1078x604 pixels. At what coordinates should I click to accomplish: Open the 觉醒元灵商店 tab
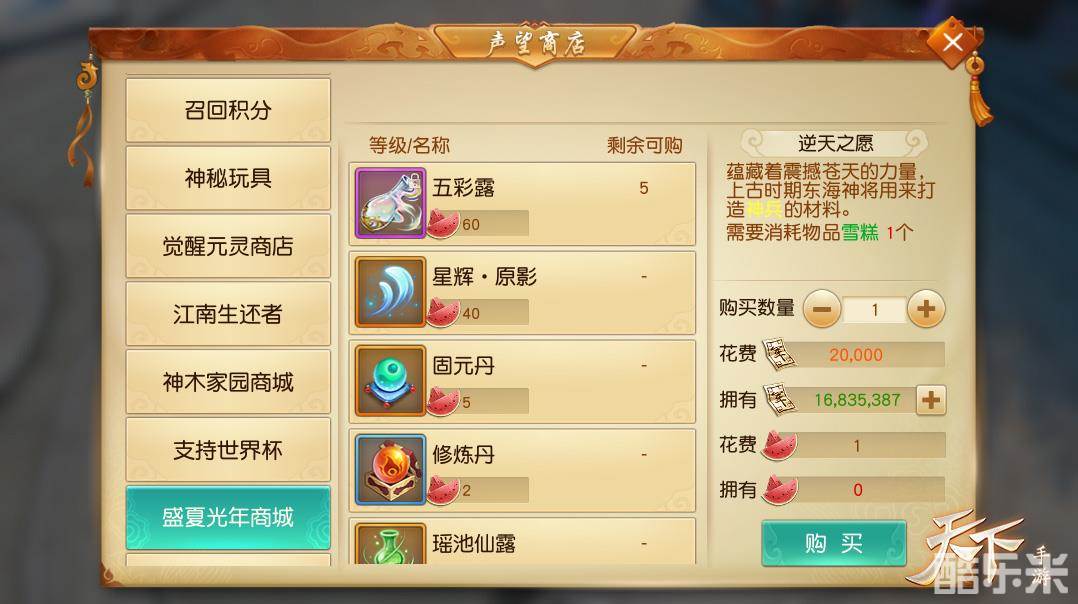click(x=228, y=246)
